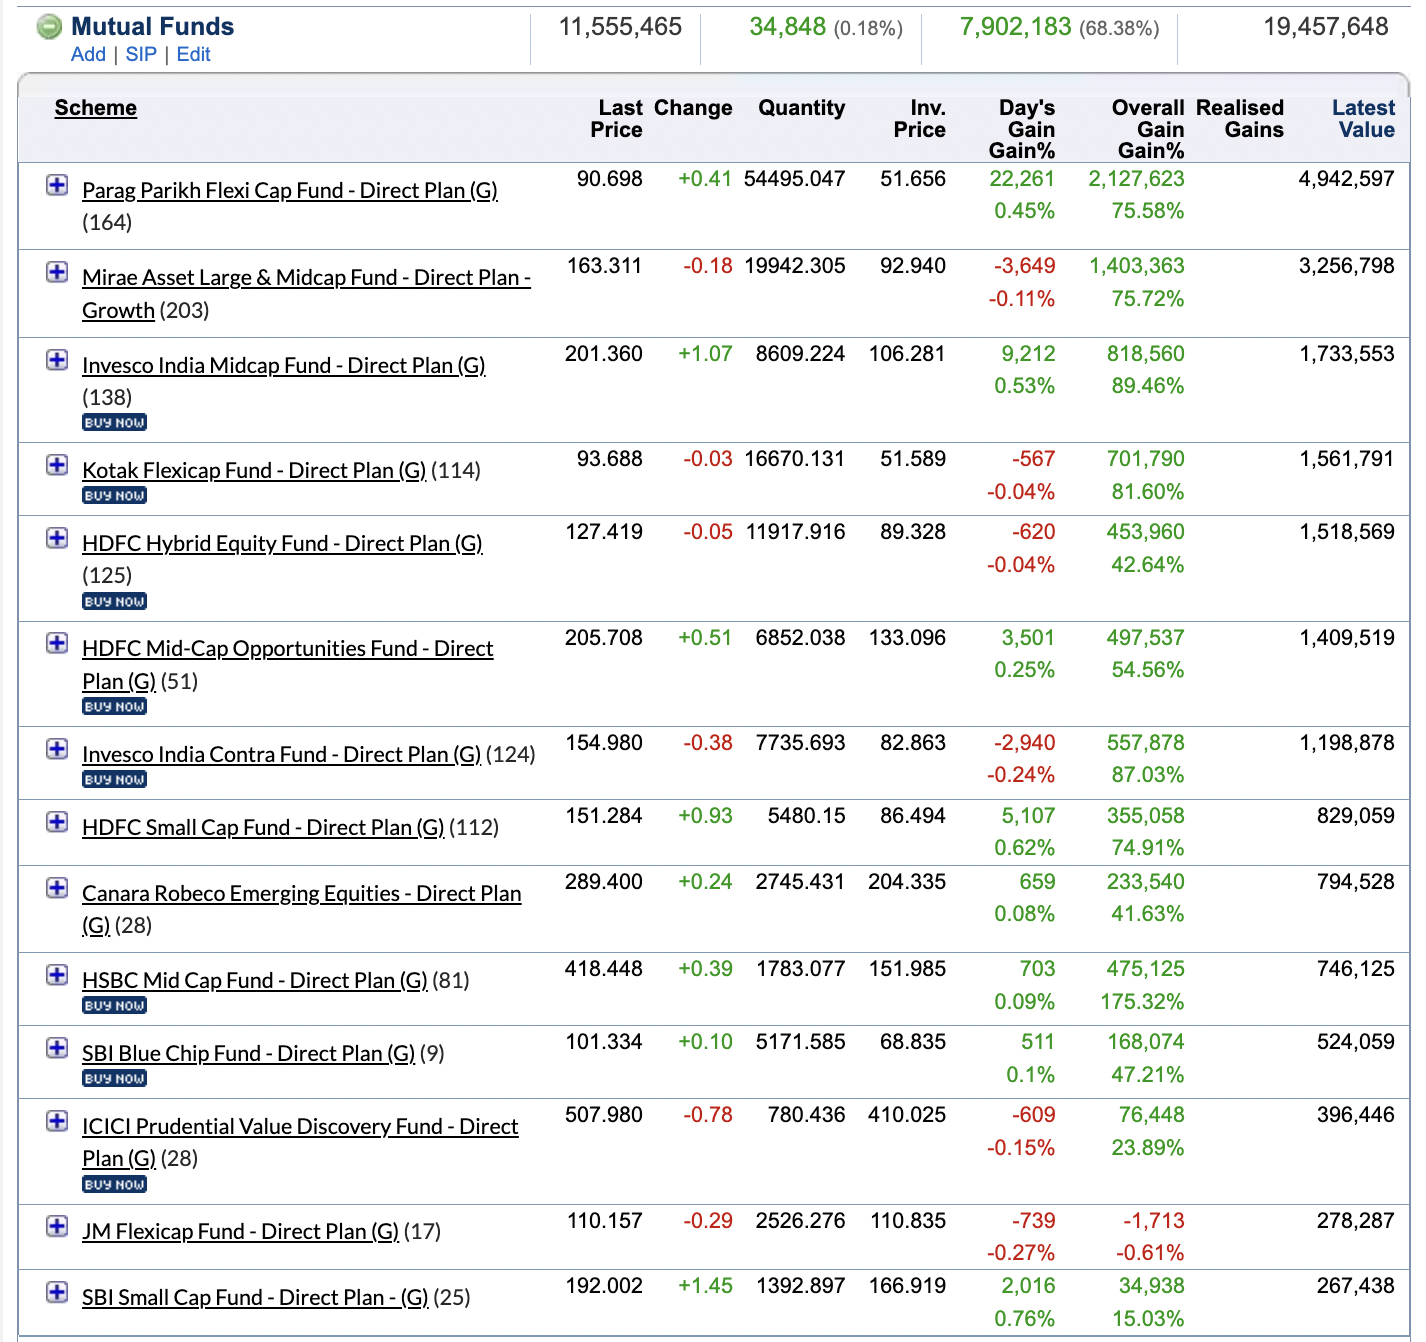Click Buy Now badge under Invesco India Midcap Fund
Image resolution: width=1426 pixels, height=1342 pixels.
pyautogui.click(x=115, y=422)
